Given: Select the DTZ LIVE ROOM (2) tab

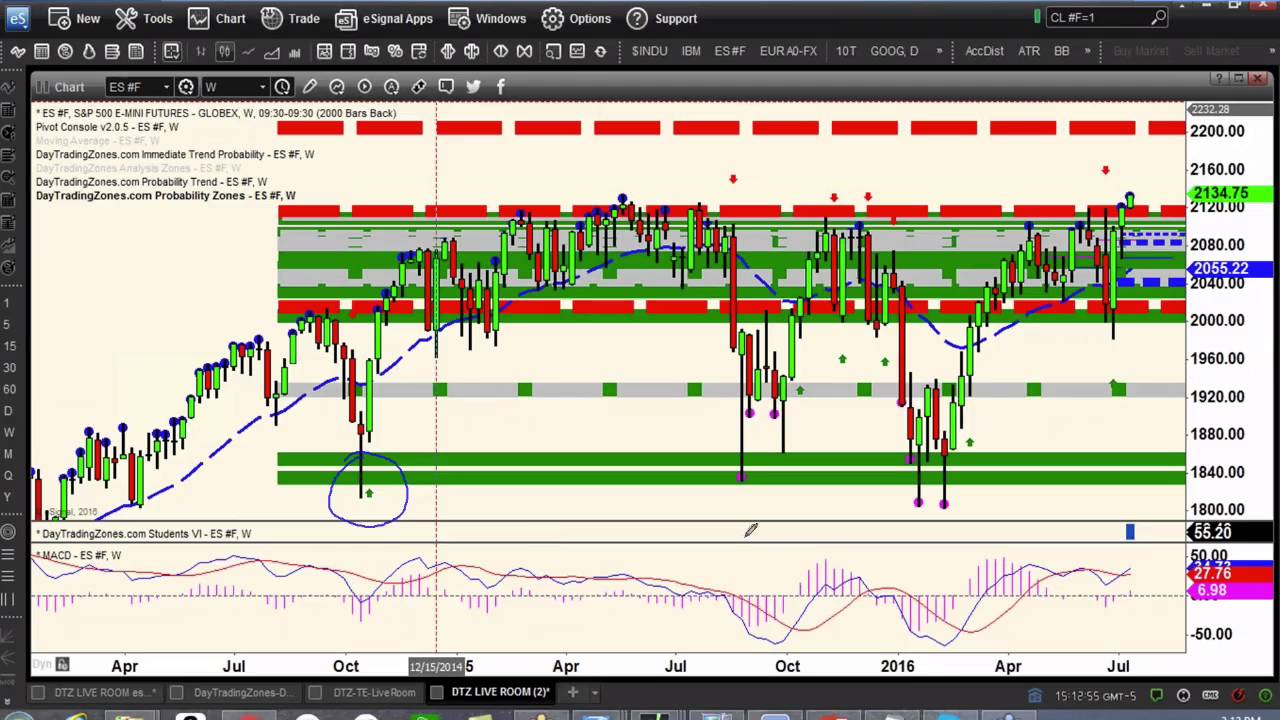Looking at the screenshot, I should (491, 692).
